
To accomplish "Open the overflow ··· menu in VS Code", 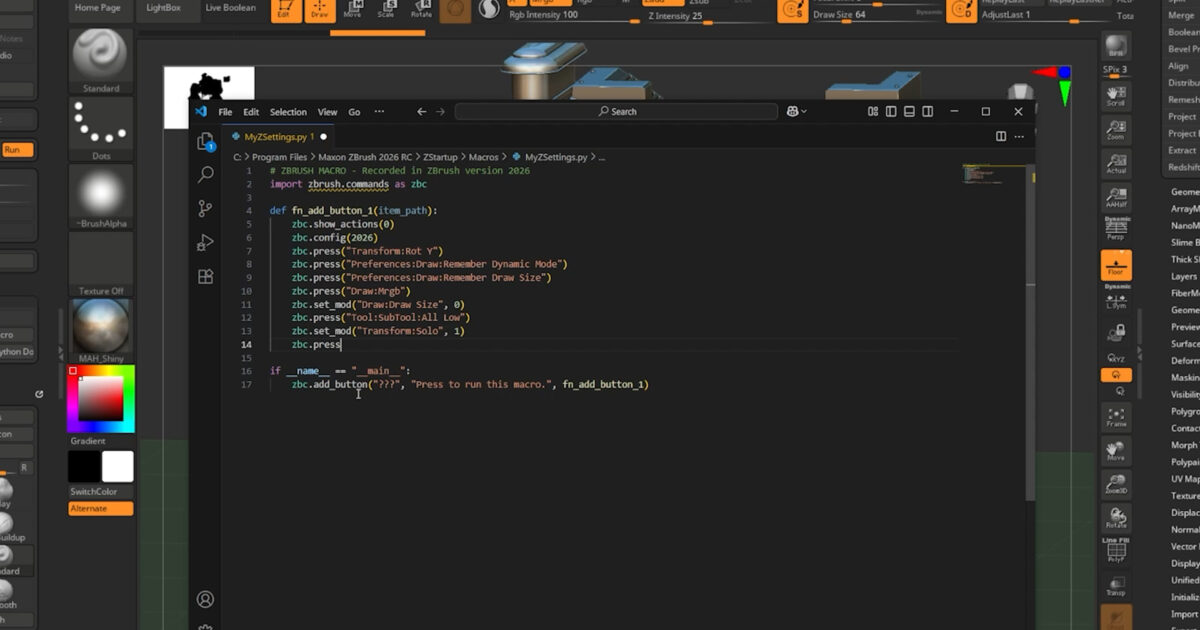I will coord(379,111).
